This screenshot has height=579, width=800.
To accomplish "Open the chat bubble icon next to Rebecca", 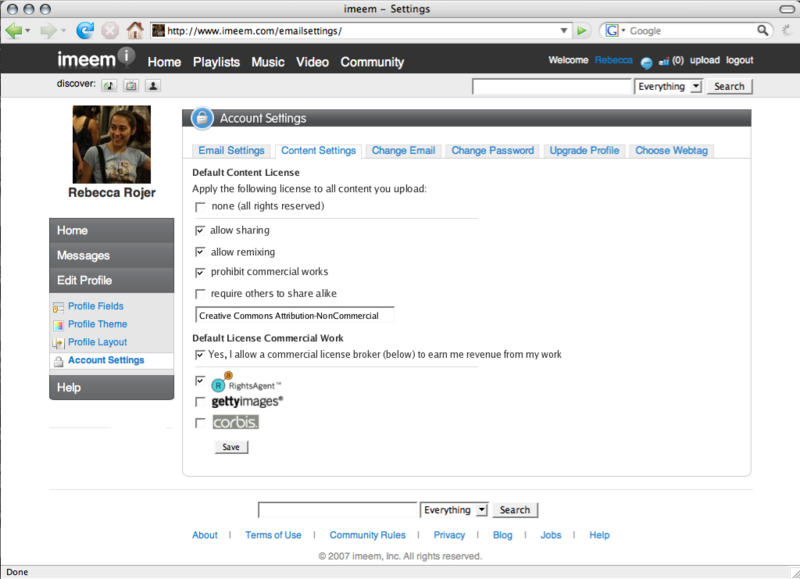I will pyautogui.click(x=646, y=63).
